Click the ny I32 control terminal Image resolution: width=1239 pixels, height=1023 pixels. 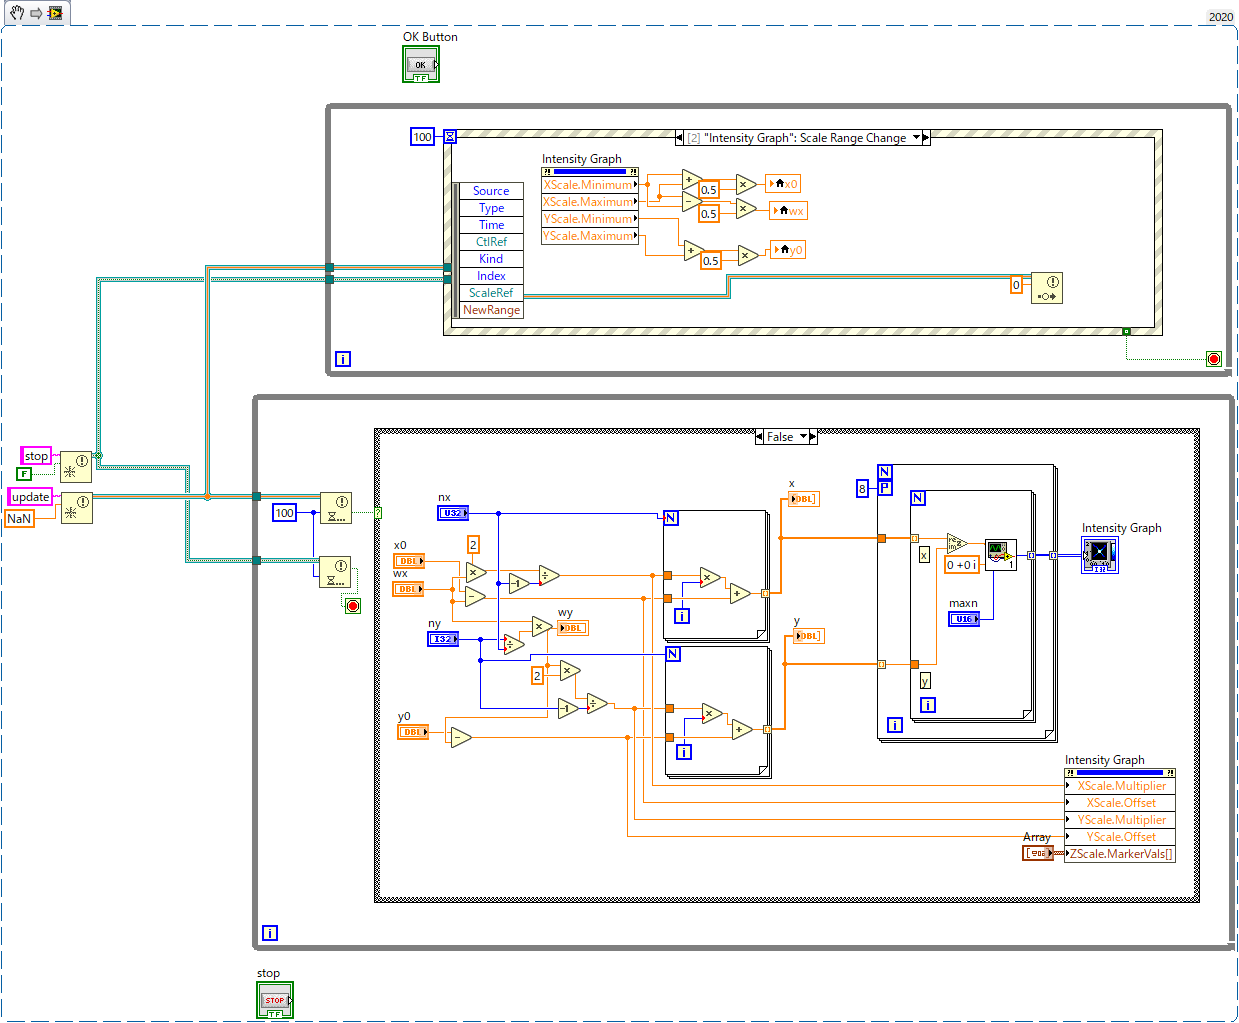tap(443, 639)
